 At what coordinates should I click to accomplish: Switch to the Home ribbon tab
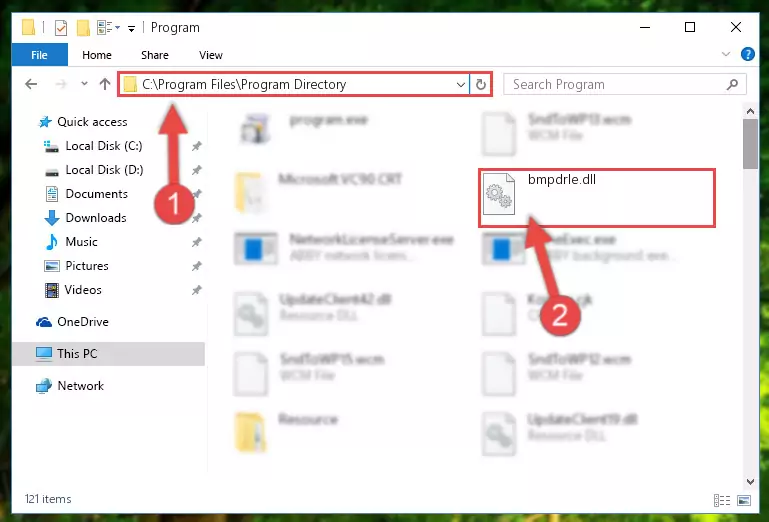click(97, 55)
